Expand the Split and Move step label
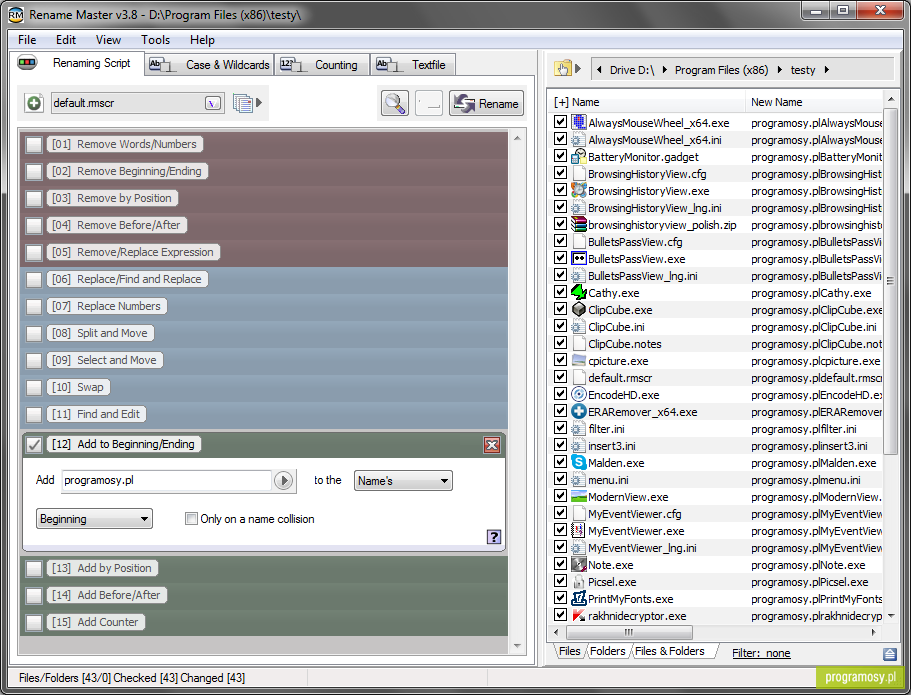 100,333
